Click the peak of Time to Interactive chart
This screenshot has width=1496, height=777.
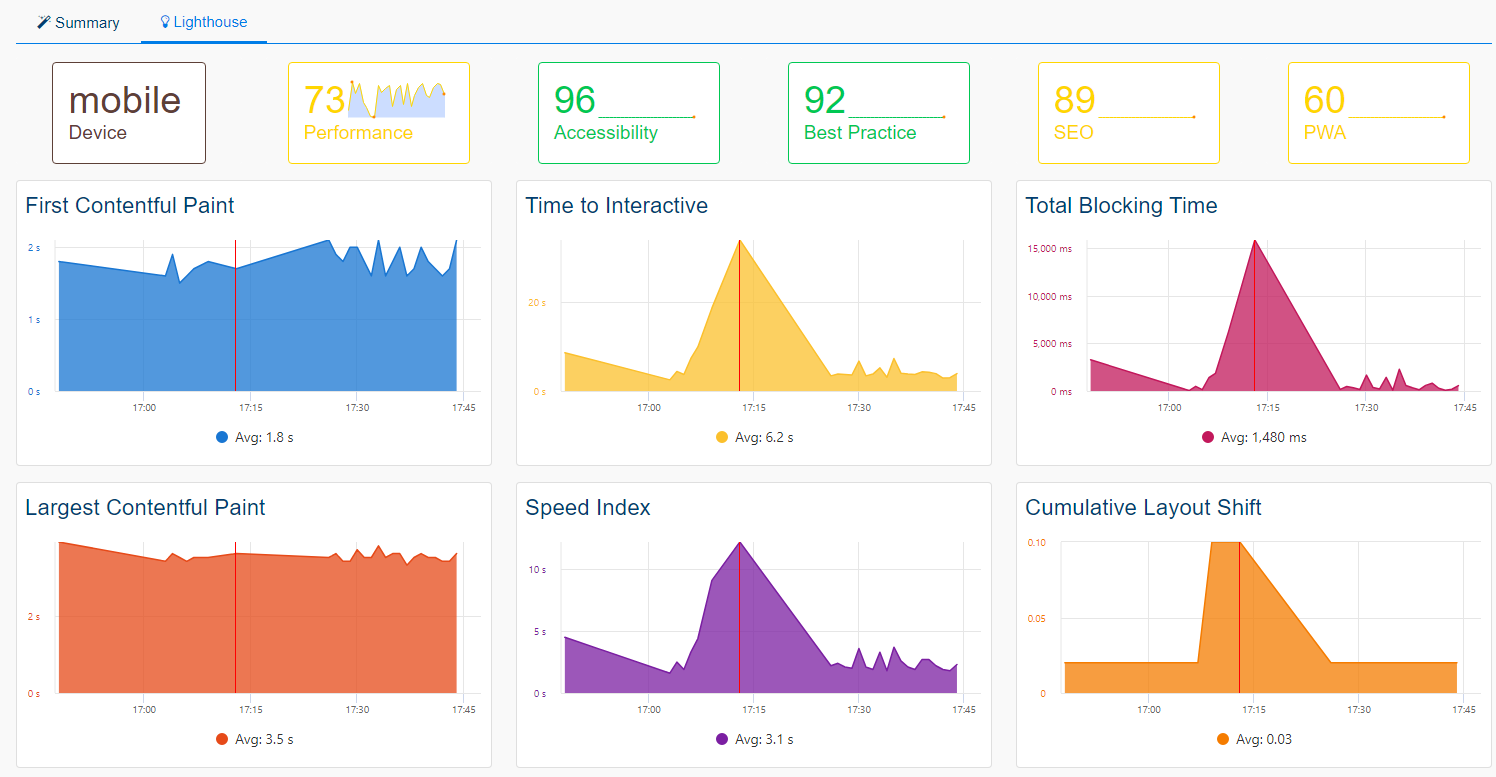740,242
